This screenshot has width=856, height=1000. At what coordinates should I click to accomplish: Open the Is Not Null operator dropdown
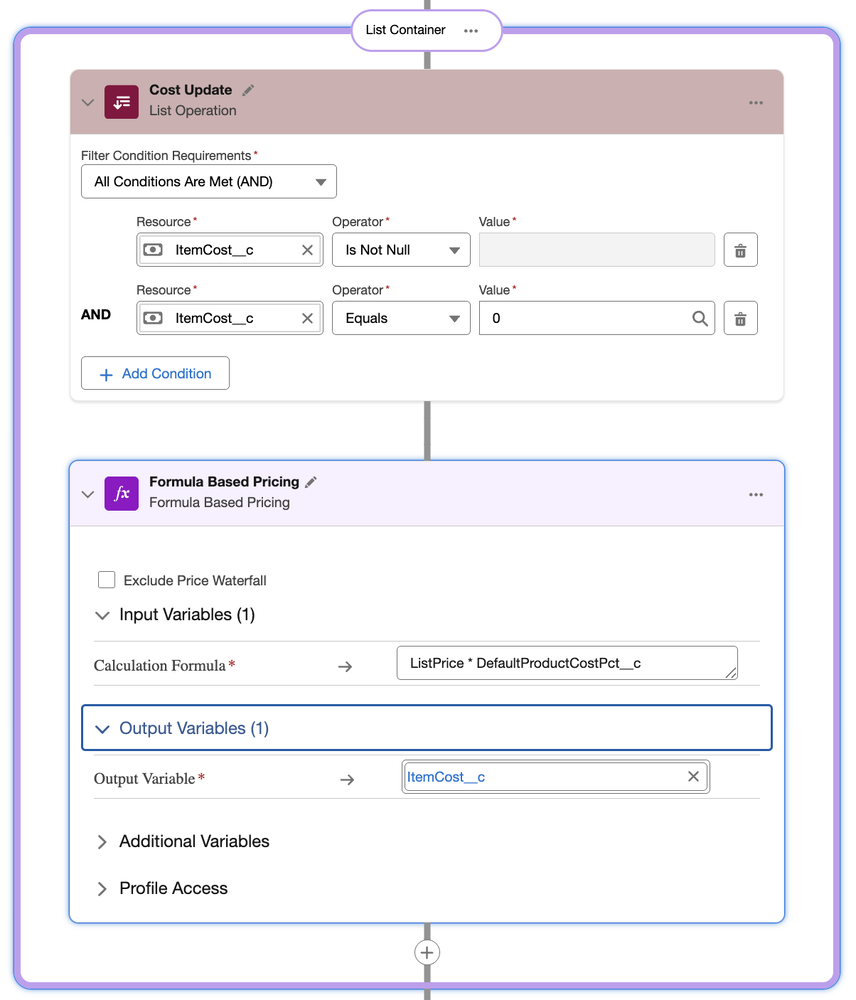(401, 250)
